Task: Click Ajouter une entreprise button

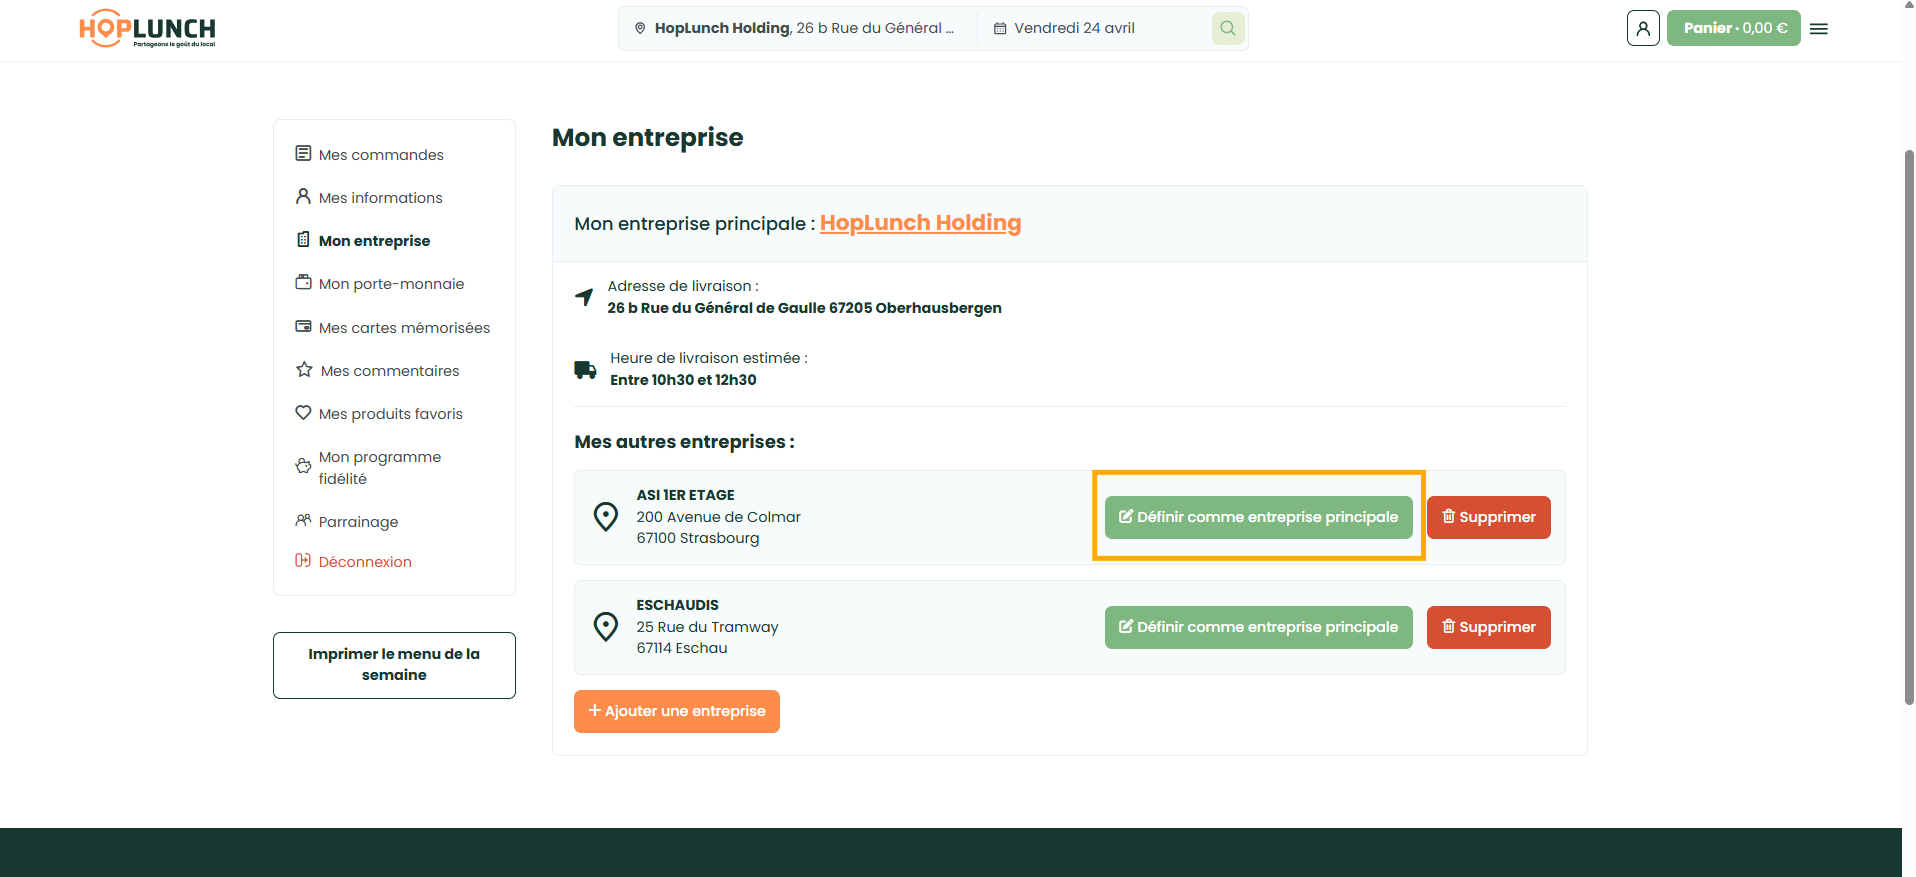Action: [677, 711]
